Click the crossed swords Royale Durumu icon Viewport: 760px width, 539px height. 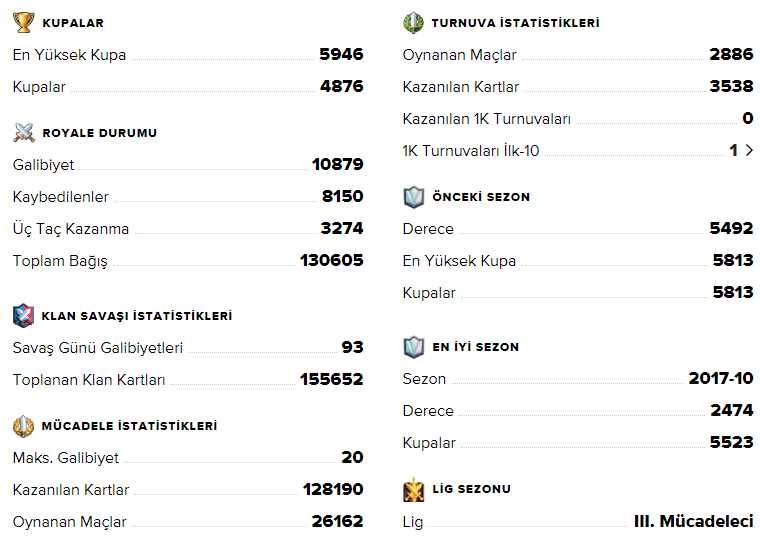point(24,132)
